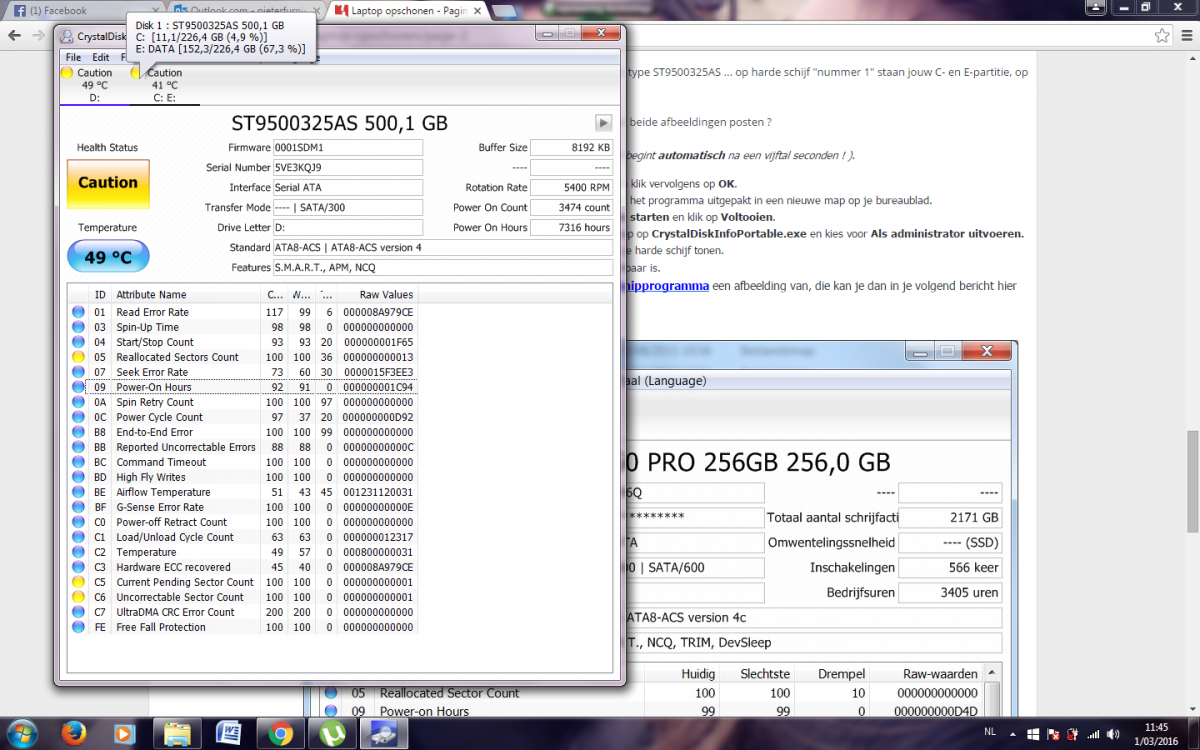Open Windows Explorer folder icon in taskbar

176,732
